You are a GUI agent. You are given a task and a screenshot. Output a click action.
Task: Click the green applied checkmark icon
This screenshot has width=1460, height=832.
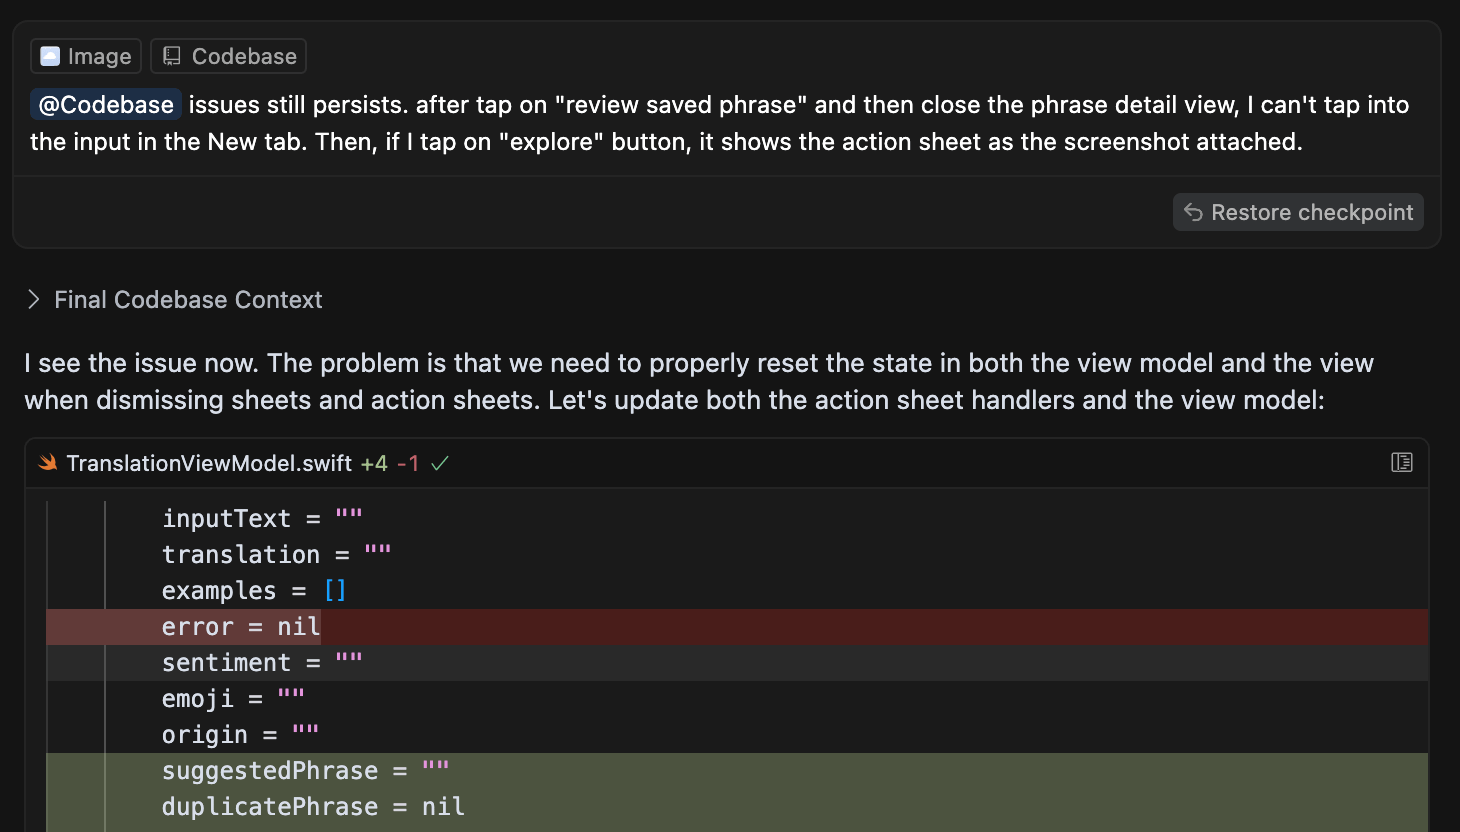440,463
